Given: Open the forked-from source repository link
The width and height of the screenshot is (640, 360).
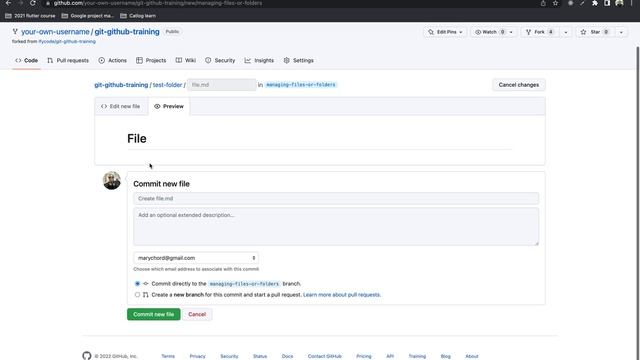Looking at the screenshot, I should pyautogui.click(x=67, y=41).
